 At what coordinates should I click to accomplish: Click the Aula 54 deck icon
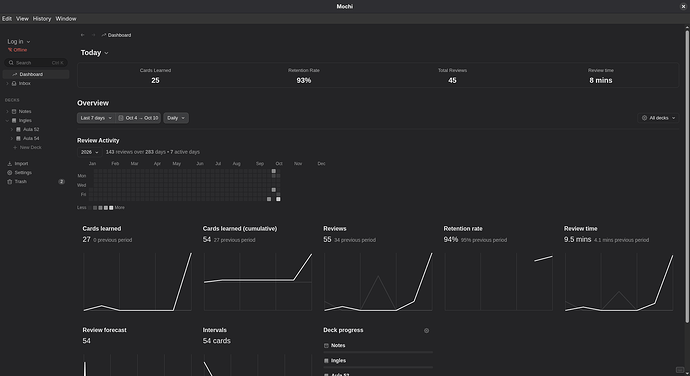[x=18, y=138]
